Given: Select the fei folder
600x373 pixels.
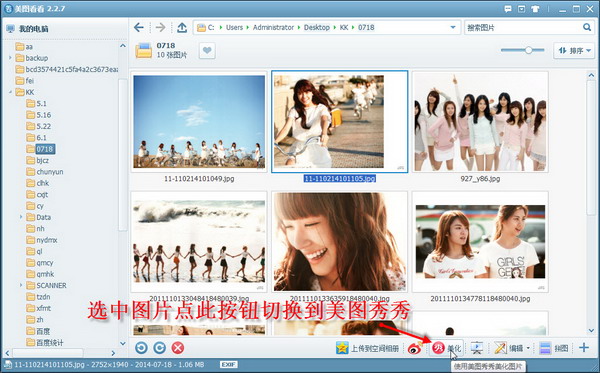Looking at the screenshot, I should tap(24, 81).
